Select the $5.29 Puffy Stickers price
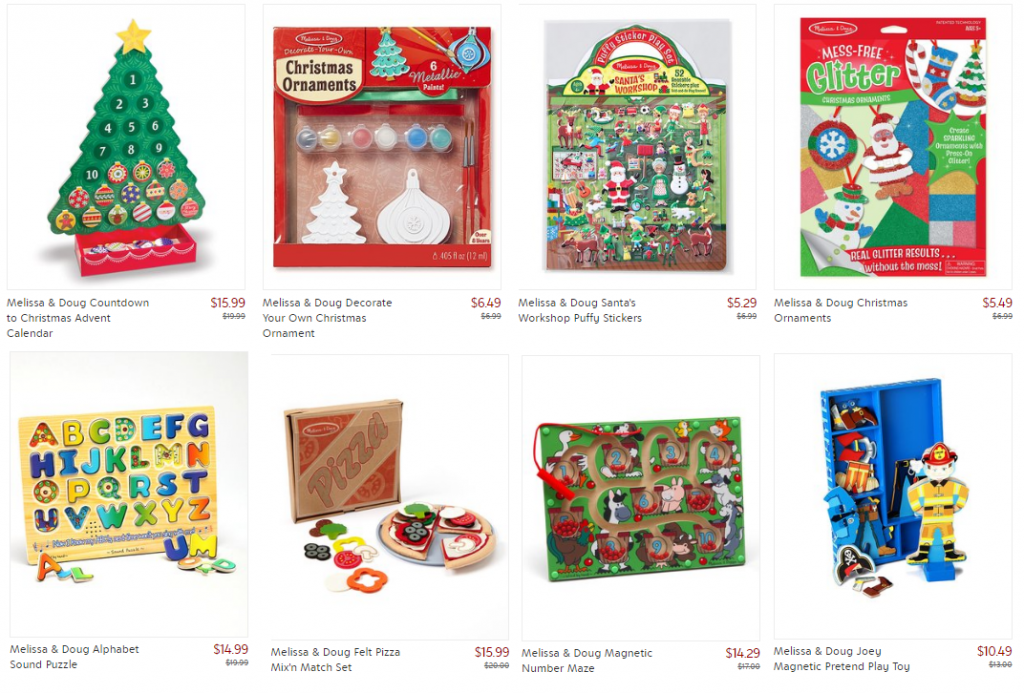The width and height of the screenshot is (1024, 693). pyautogui.click(x=742, y=302)
